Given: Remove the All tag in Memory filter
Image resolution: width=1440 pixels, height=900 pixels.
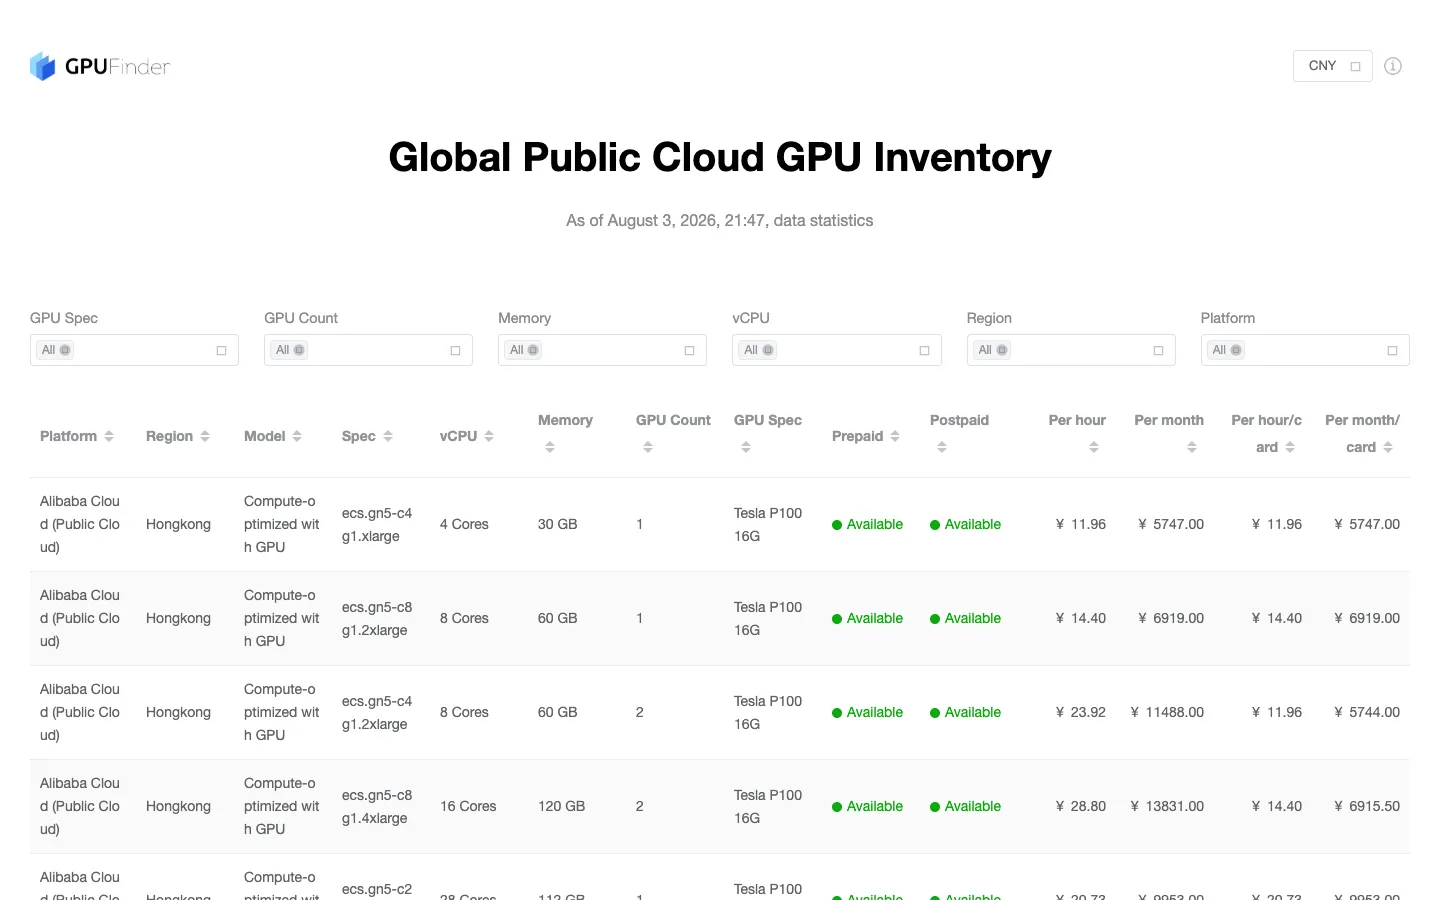Looking at the screenshot, I should click(x=533, y=350).
